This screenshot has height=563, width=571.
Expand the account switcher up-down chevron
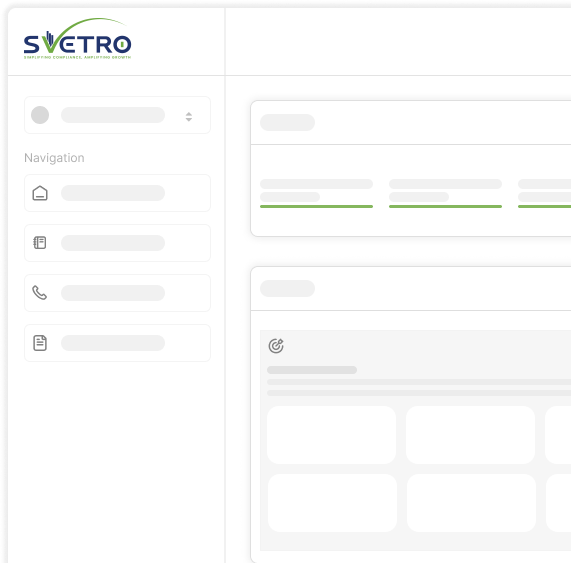189,117
